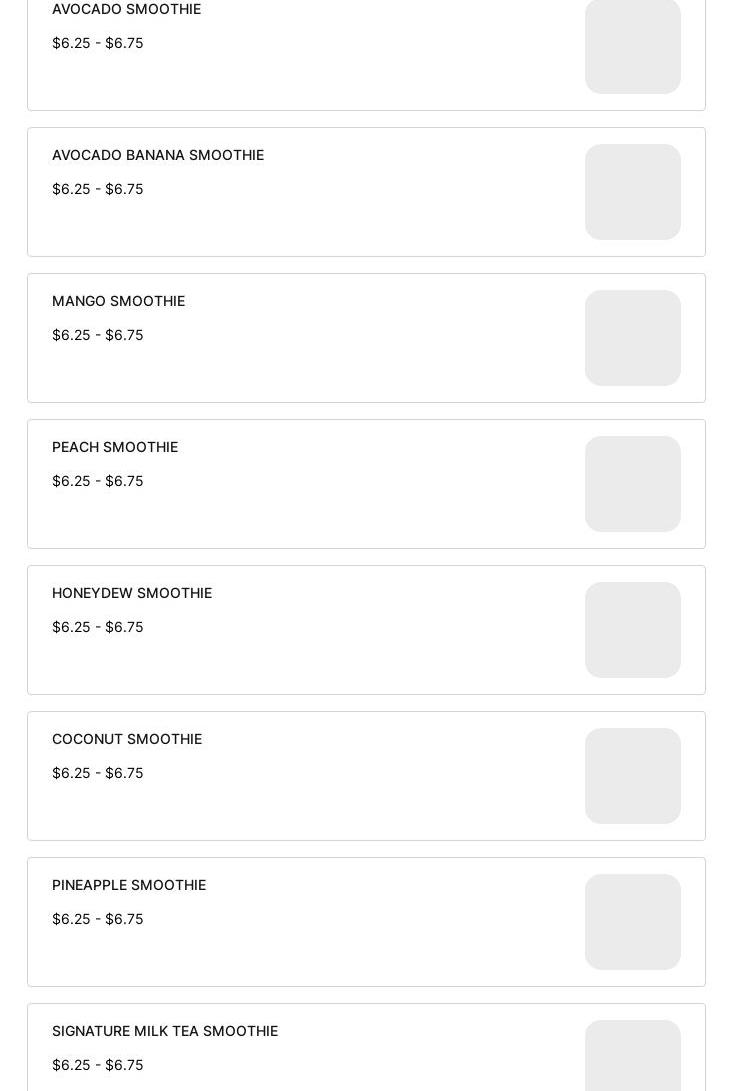The height and width of the screenshot is (1091, 733).
Task: Click the Mango Smoothie price range
Action: coord(97,335)
